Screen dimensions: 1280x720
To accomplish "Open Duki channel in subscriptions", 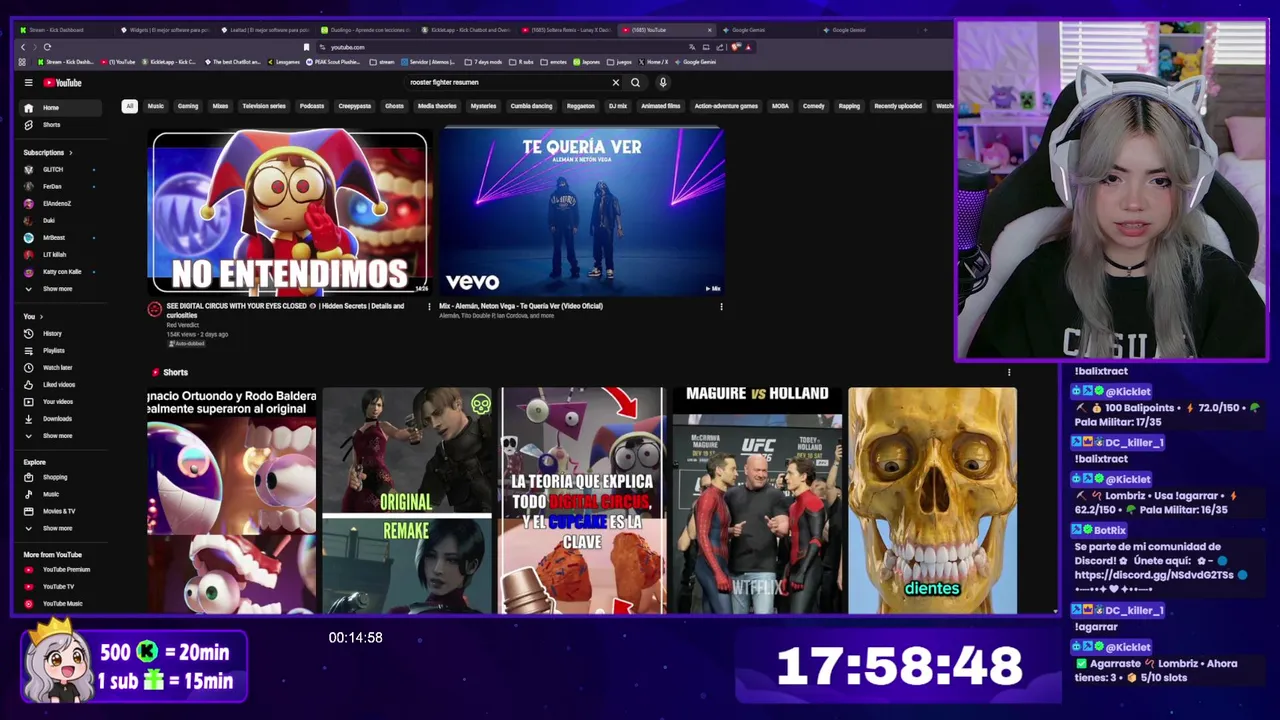I will pos(62,221).
